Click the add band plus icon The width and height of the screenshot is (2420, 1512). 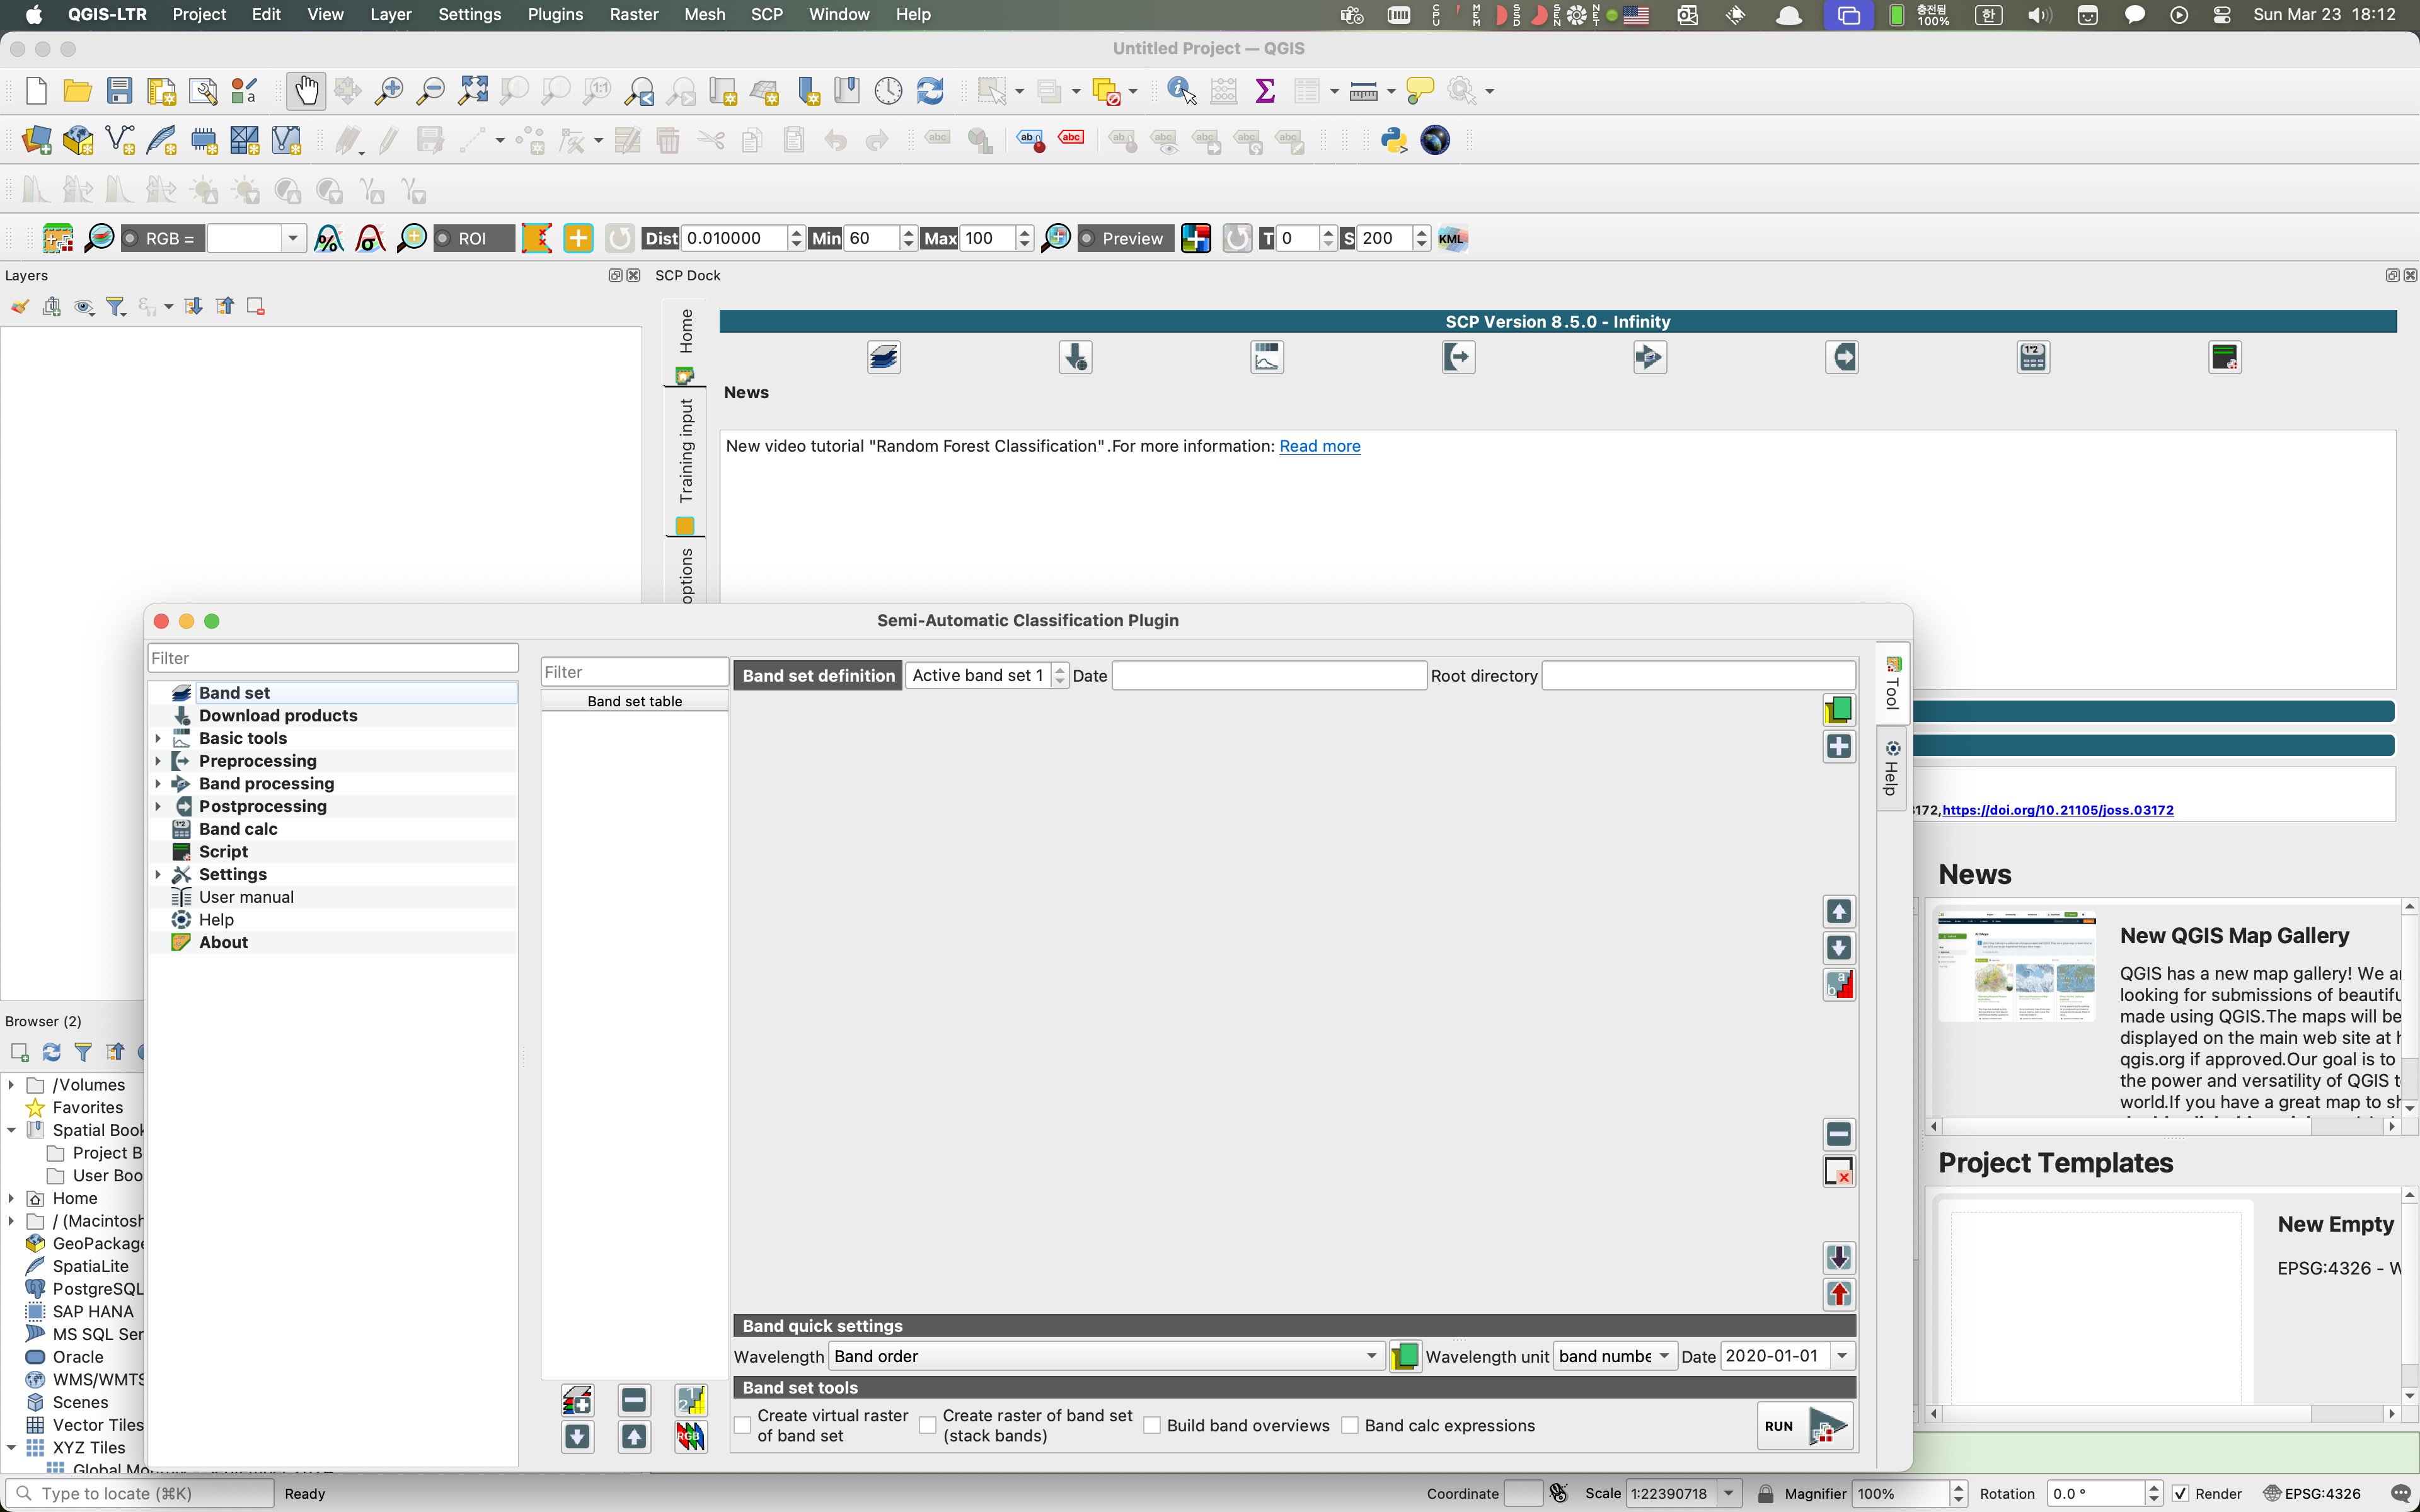tap(1838, 747)
